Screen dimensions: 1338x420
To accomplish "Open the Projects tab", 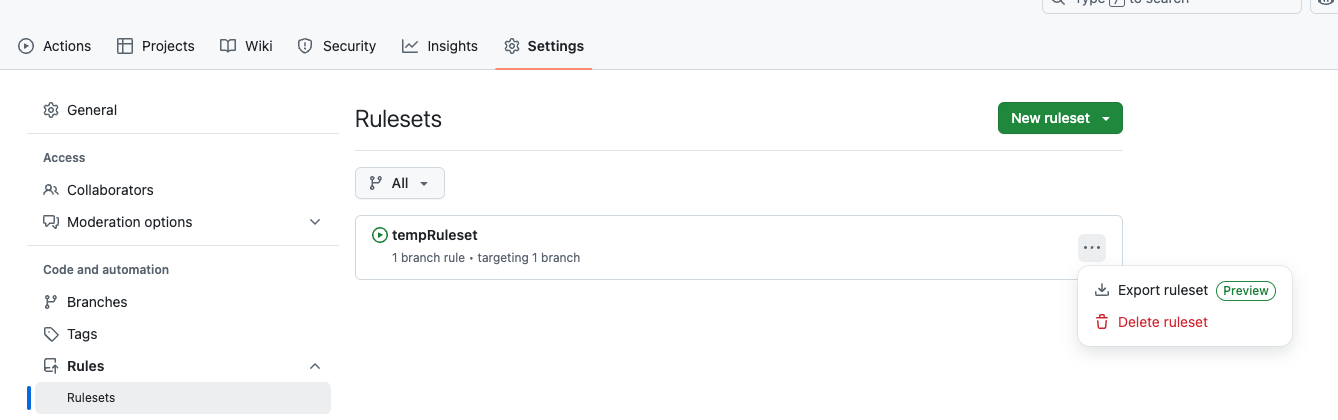I will [x=155, y=46].
